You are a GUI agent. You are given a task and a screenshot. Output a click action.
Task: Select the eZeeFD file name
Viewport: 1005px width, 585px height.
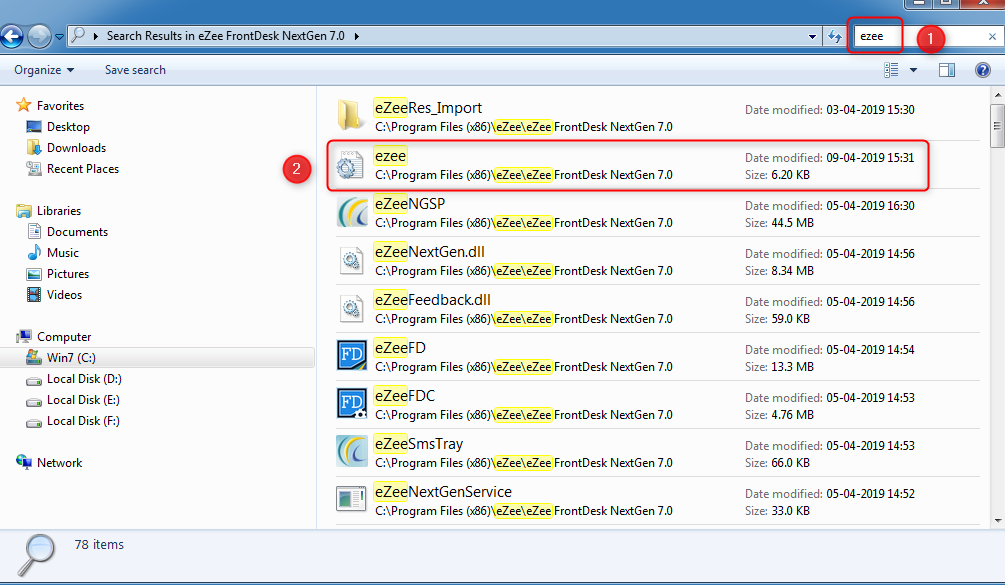point(400,348)
